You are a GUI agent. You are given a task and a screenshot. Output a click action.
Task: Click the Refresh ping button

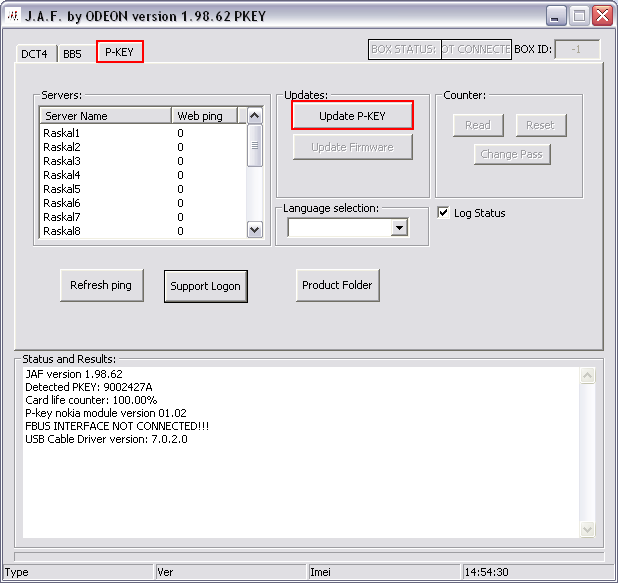101,285
